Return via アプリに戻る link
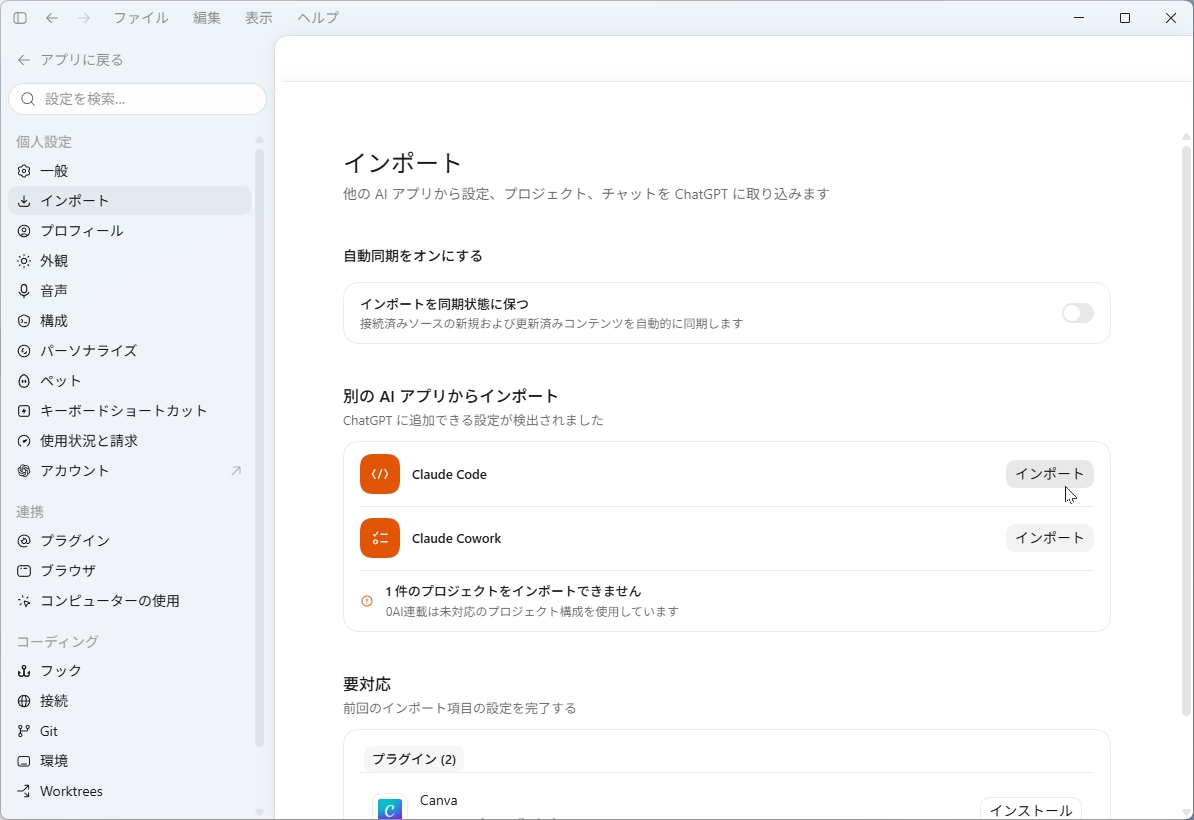The image size is (1194, 820). click(x=70, y=59)
